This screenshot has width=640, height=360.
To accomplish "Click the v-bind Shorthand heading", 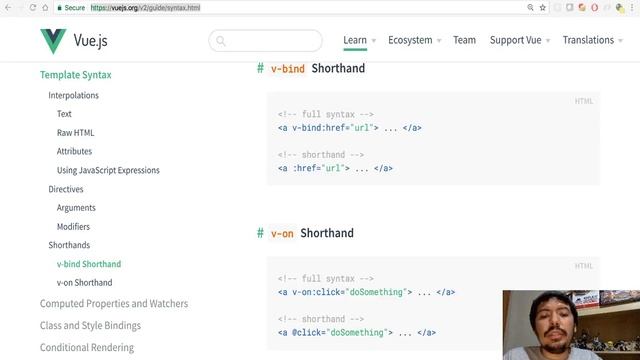I will point(318,68).
